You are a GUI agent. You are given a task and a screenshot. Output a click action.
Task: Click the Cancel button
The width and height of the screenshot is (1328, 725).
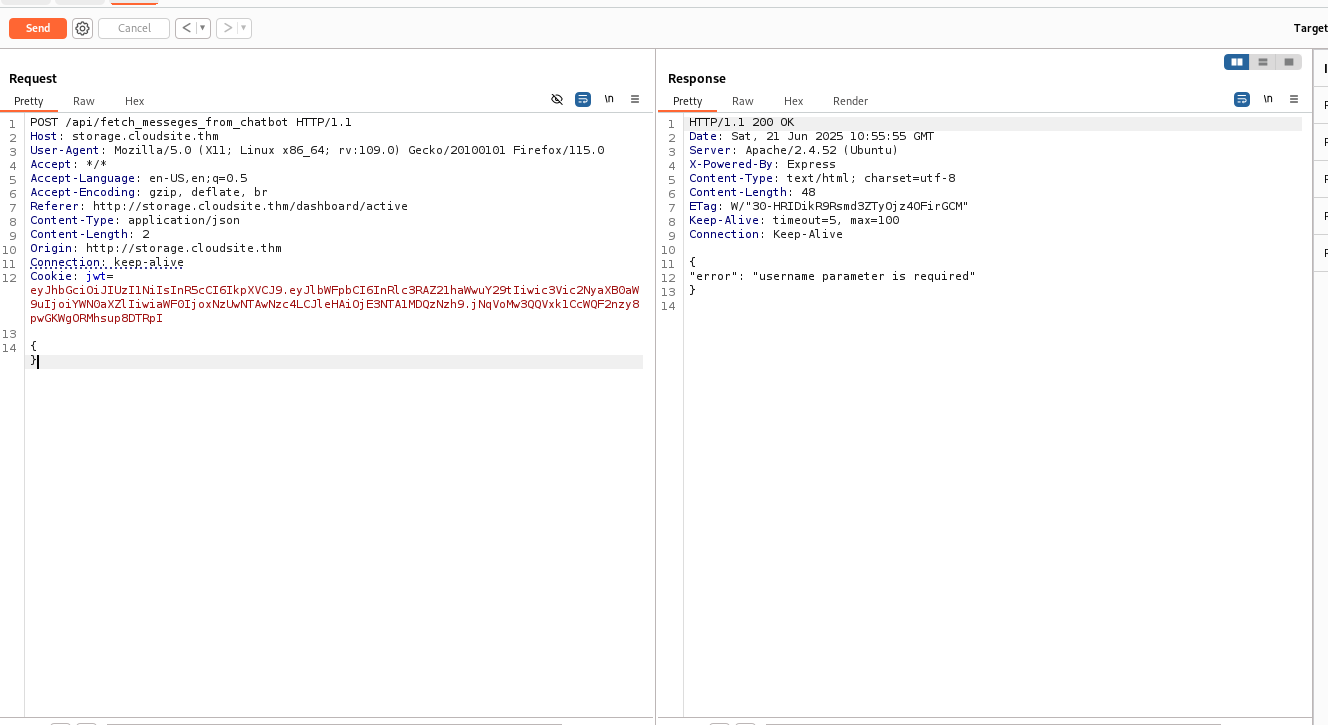134,28
